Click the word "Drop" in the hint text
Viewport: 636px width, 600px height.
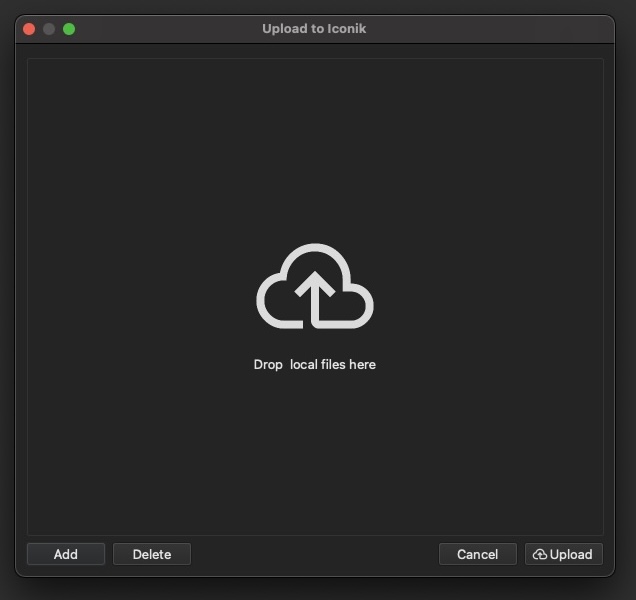268,364
